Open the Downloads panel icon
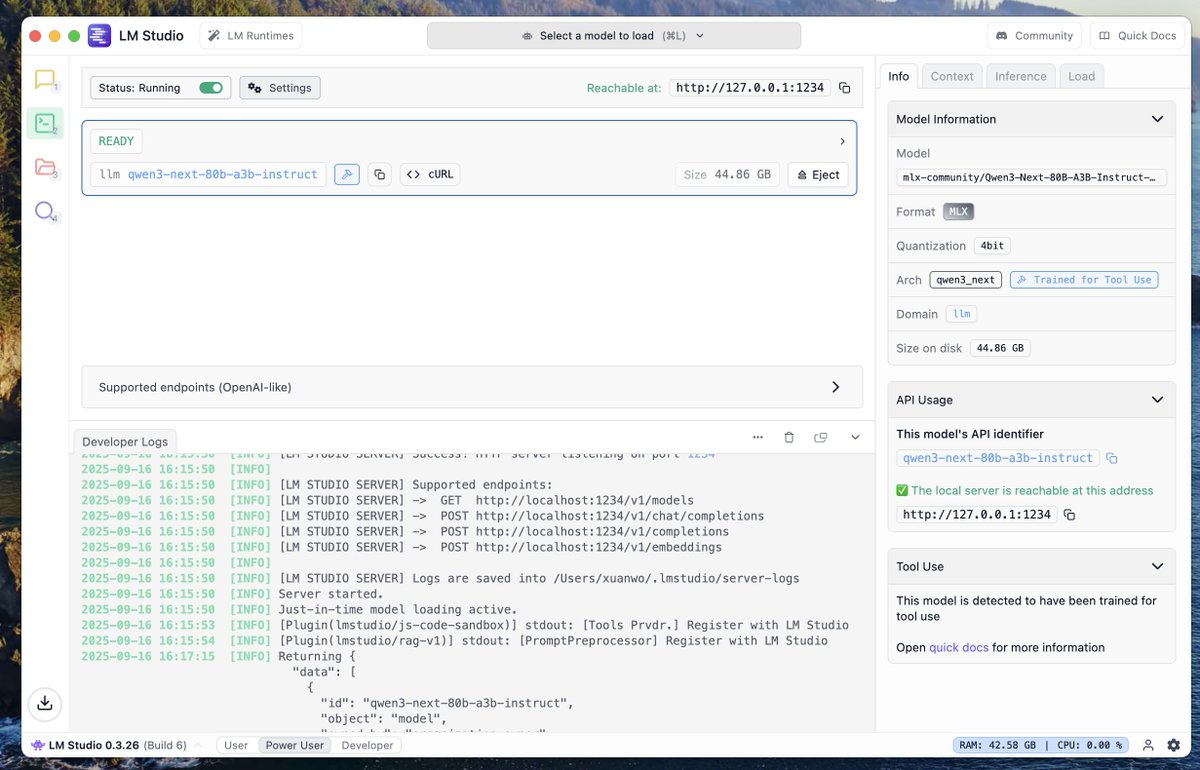 pyautogui.click(x=45, y=703)
